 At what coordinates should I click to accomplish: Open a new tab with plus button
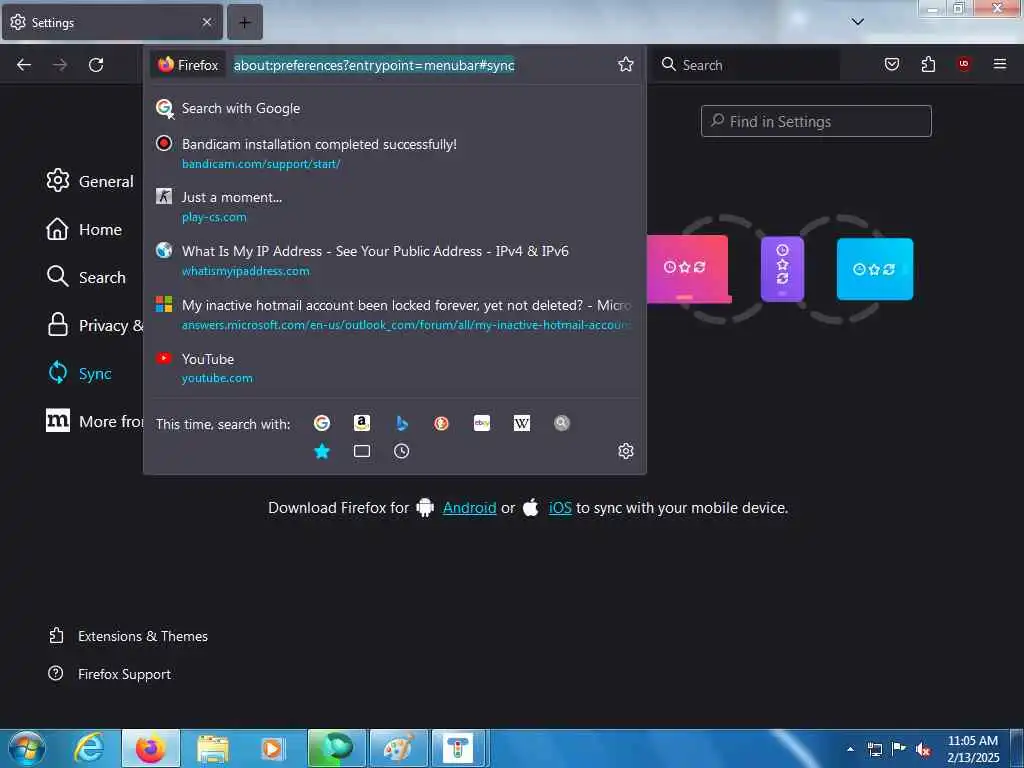(x=245, y=22)
